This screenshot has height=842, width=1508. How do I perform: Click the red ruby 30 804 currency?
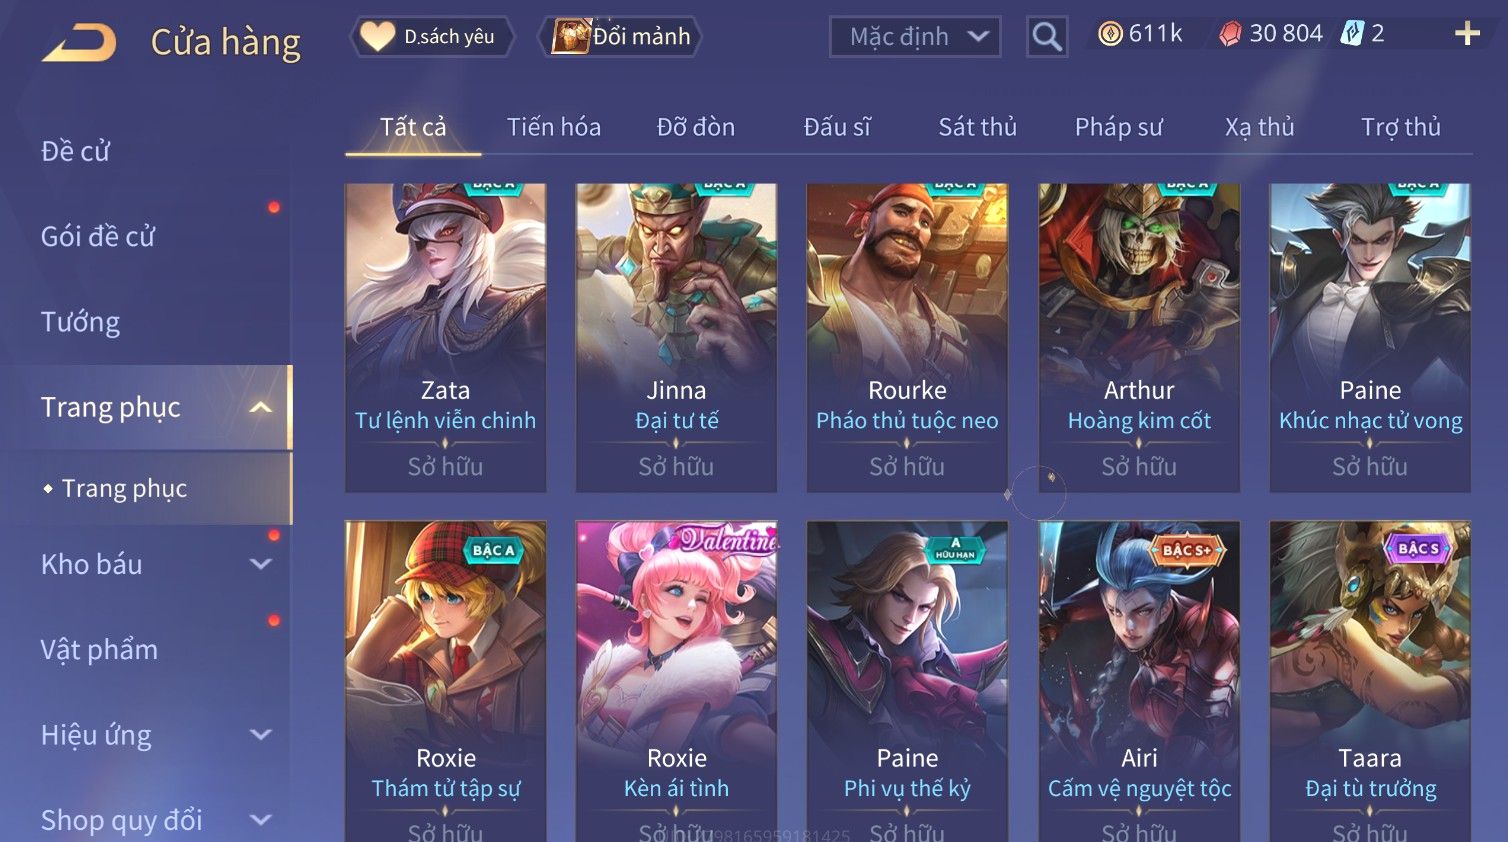(x=1271, y=34)
